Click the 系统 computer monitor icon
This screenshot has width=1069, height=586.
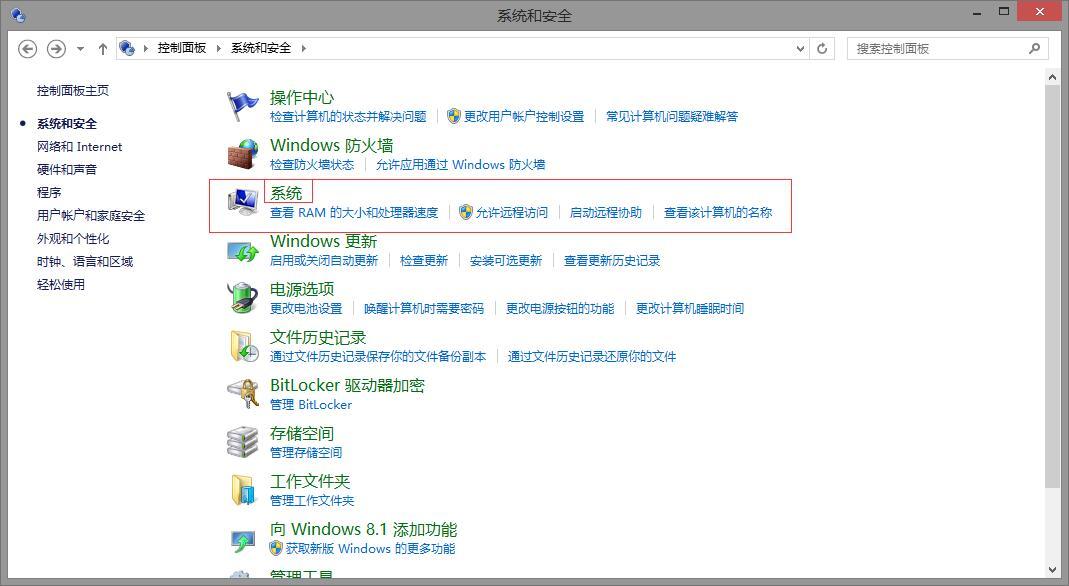[243, 200]
